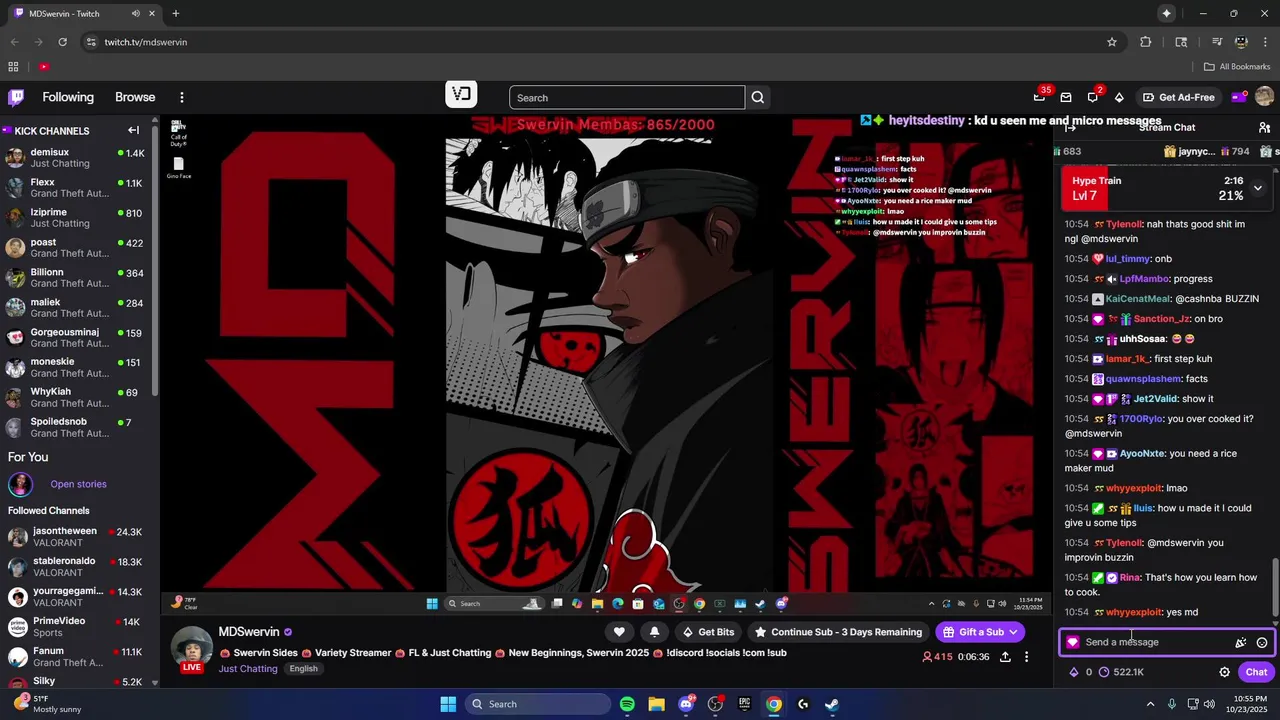Go to the Following tab
Viewport: 1280px width, 720px height.
[x=68, y=97]
